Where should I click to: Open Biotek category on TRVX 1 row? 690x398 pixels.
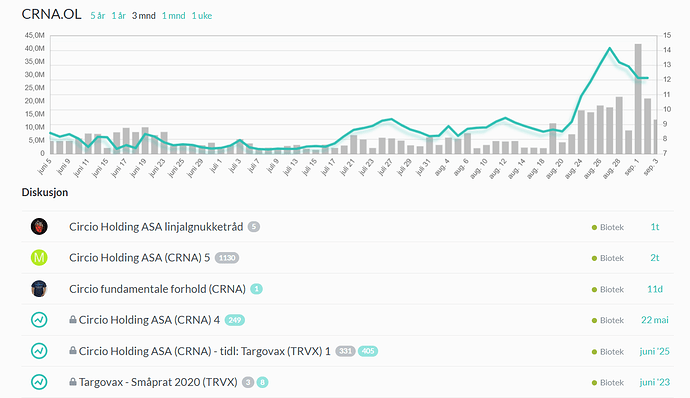click(x=608, y=351)
